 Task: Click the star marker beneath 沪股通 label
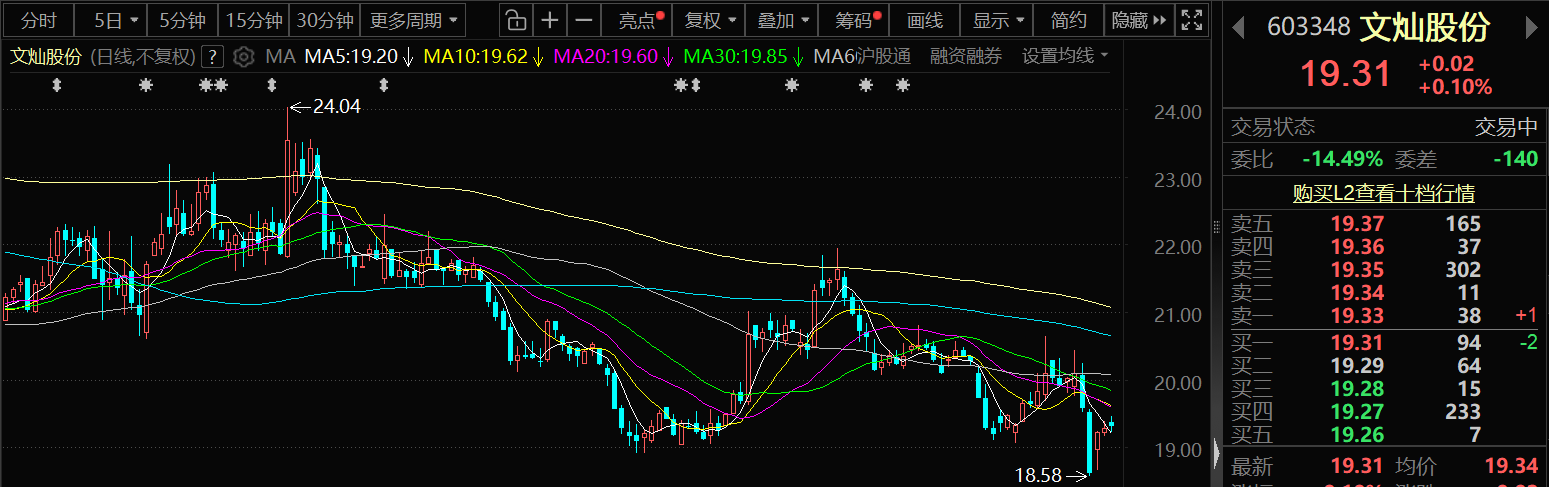coord(866,86)
